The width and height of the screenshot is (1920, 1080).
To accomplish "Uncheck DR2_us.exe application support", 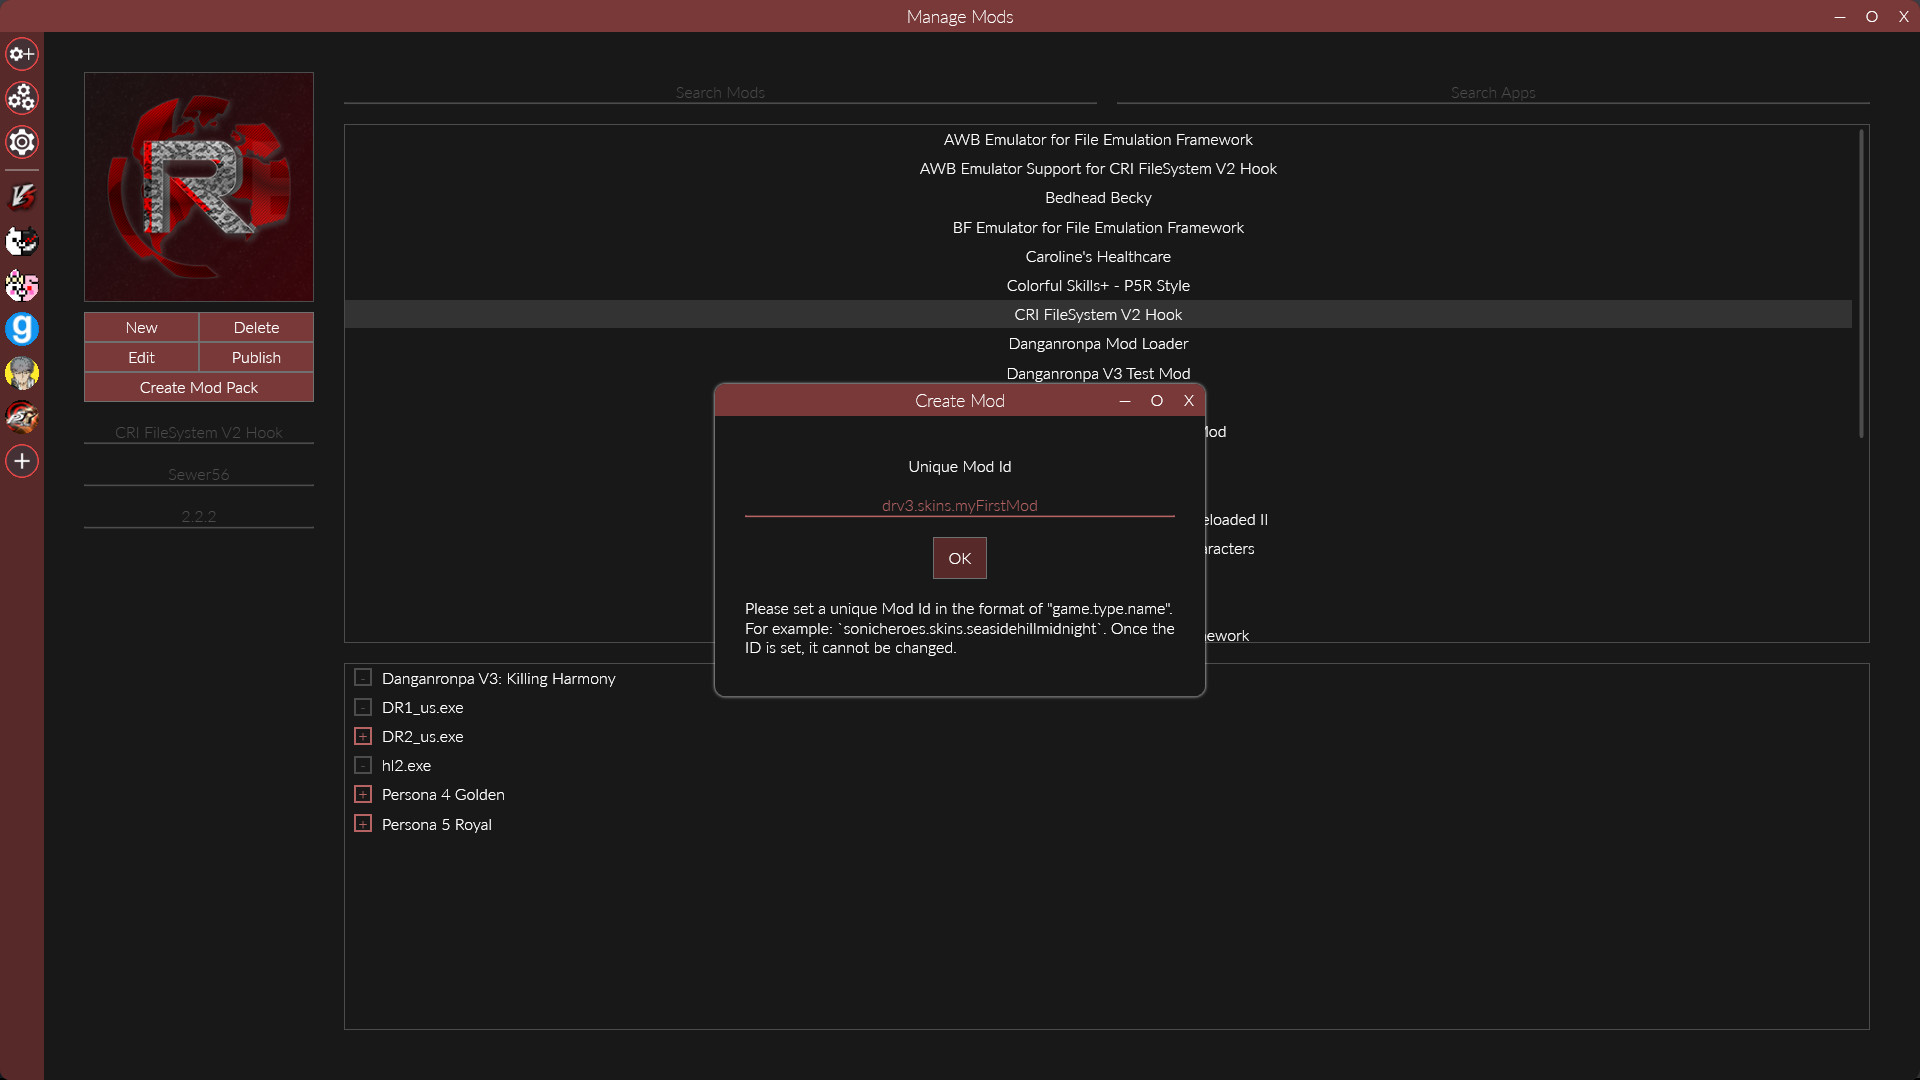I will click(x=362, y=735).
